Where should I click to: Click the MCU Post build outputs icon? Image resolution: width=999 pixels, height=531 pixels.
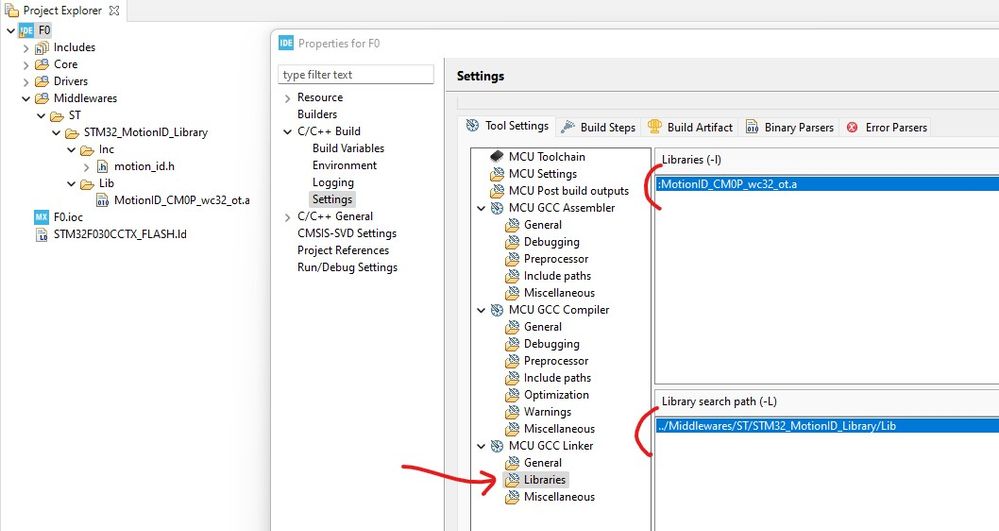(x=497, y=191)
